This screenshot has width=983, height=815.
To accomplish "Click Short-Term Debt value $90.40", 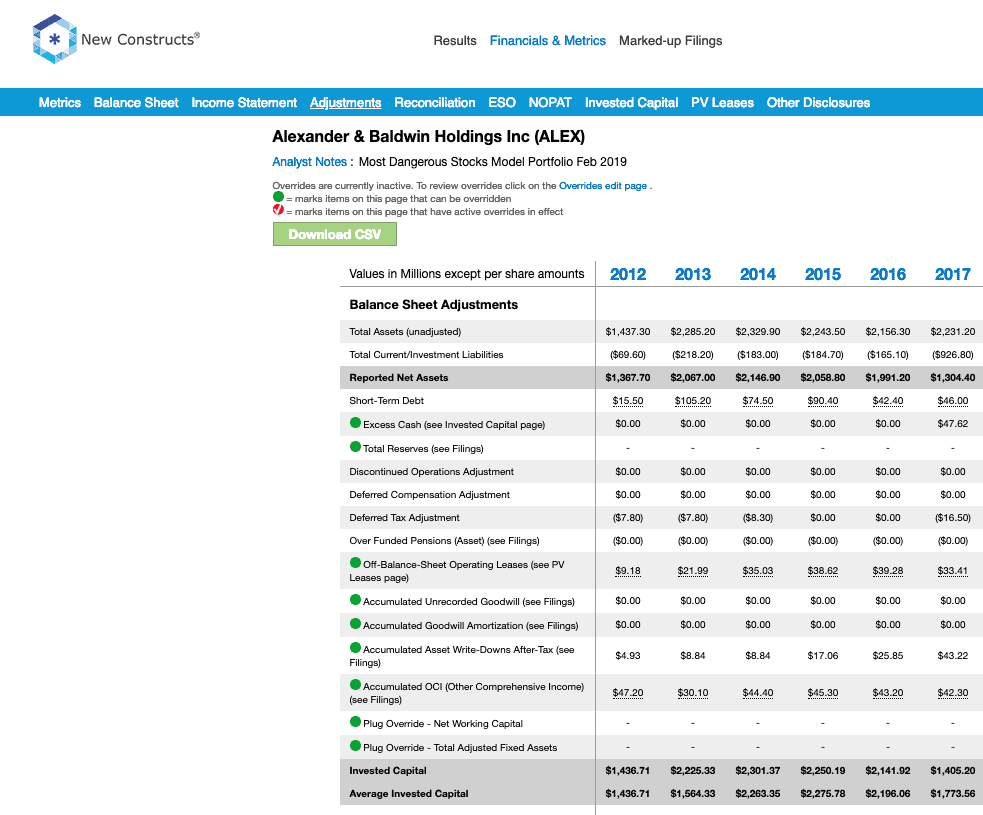I will pos(823,401).
